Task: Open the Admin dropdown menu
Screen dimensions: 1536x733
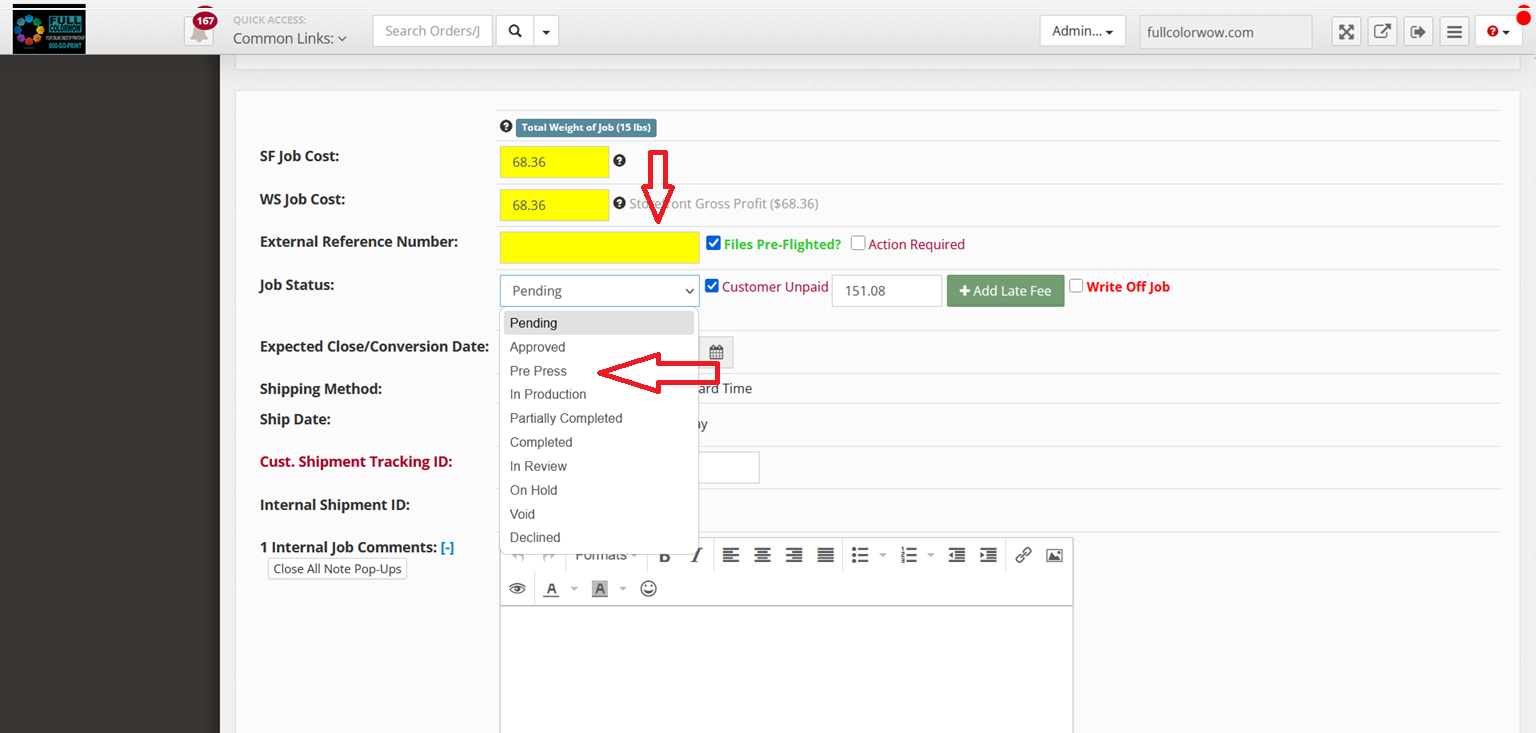Action: (1082, 32)
